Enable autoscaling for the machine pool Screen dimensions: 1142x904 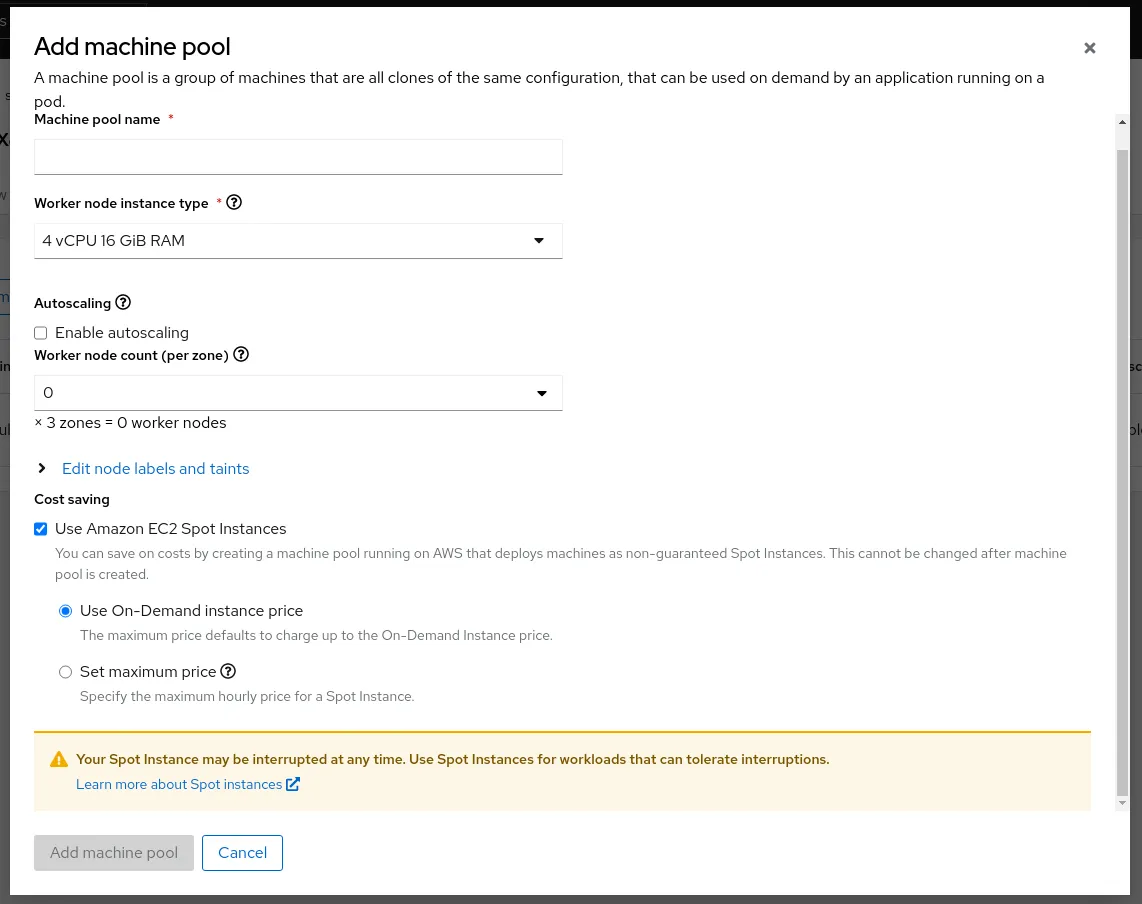point(40,332)
